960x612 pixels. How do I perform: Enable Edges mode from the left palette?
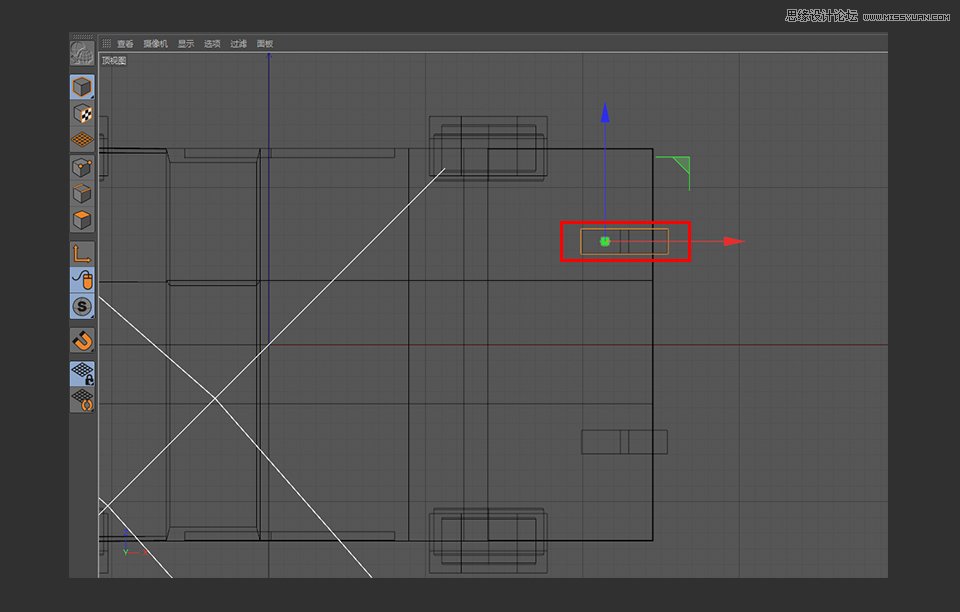[81, 193]
